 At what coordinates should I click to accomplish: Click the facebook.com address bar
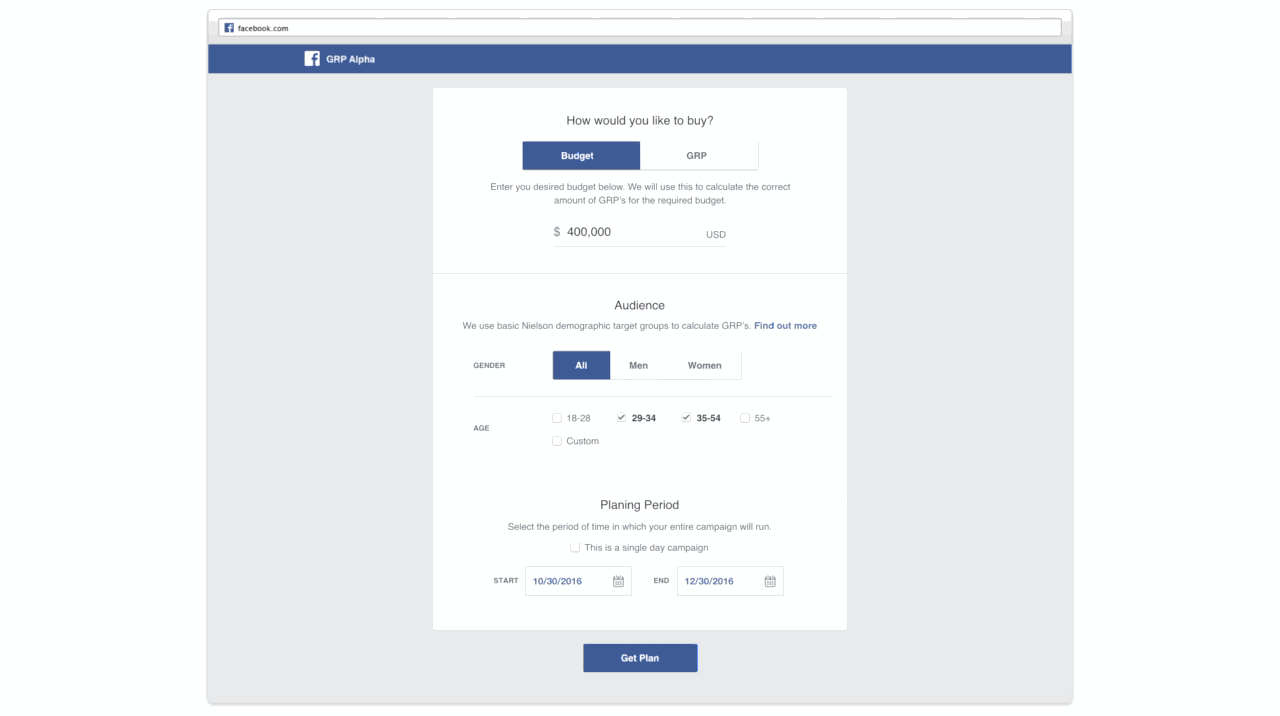[x=640, y=28]
